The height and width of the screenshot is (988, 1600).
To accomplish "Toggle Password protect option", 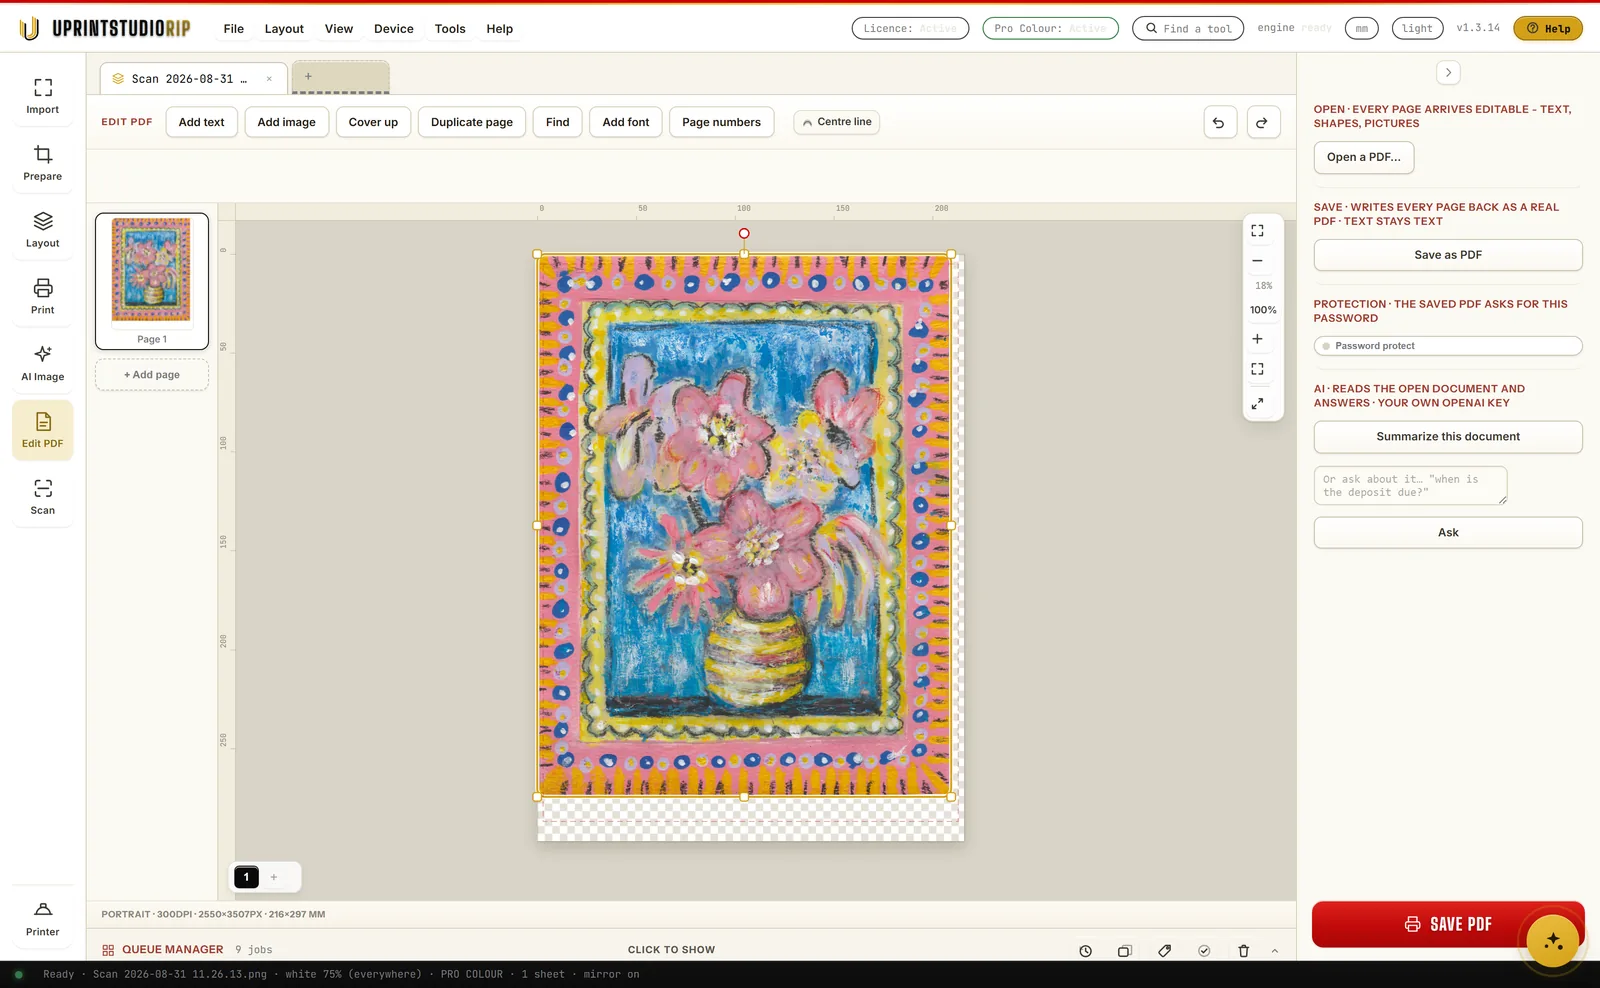I will pos(1447,346).
